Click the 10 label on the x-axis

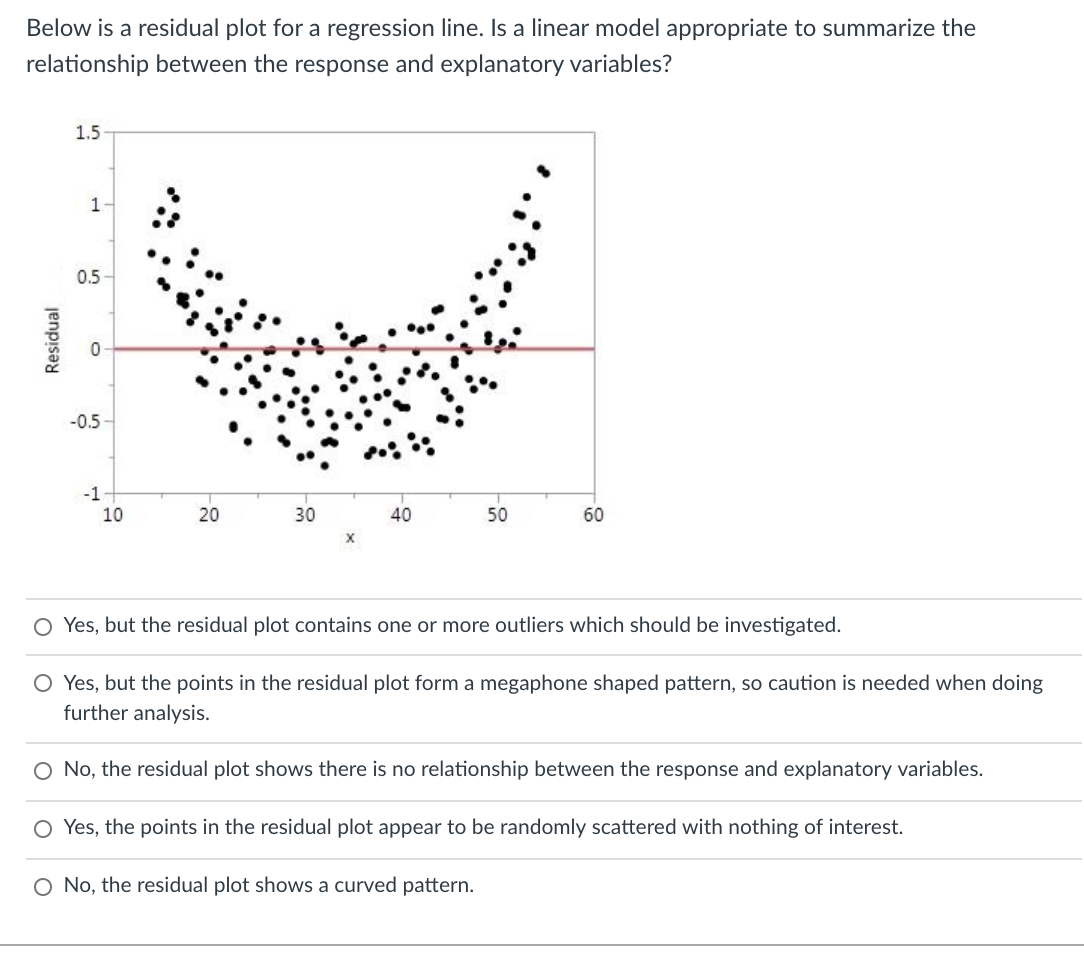point(113,515)
